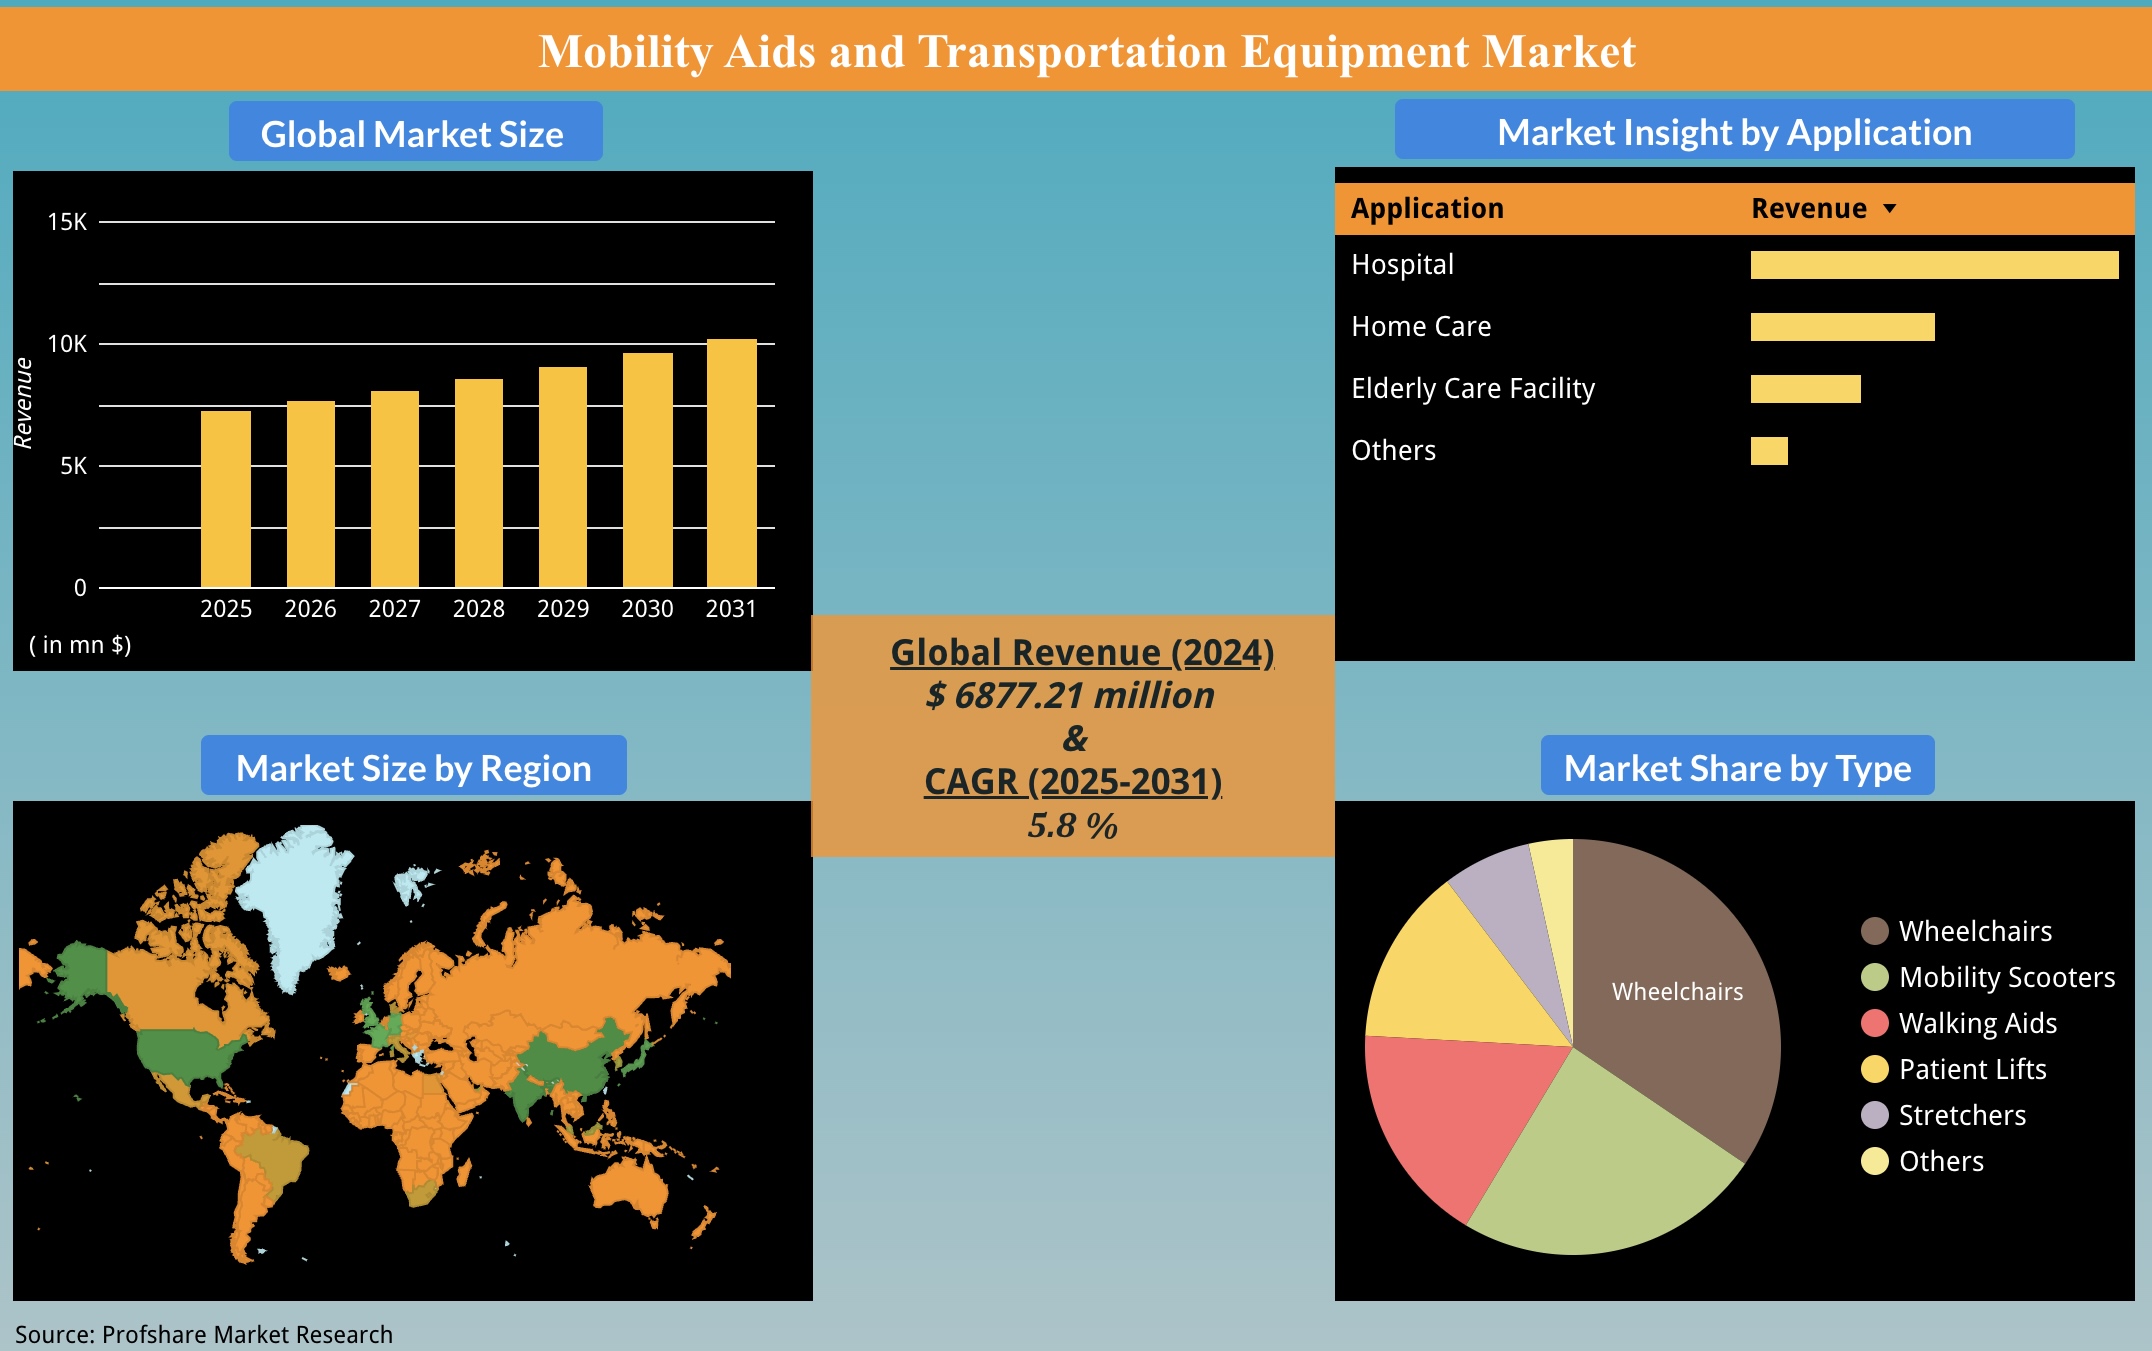Click the Revenue sort arrow in table header
The width and height of the screenshot is (2152, 1351).
(1889, 209)
